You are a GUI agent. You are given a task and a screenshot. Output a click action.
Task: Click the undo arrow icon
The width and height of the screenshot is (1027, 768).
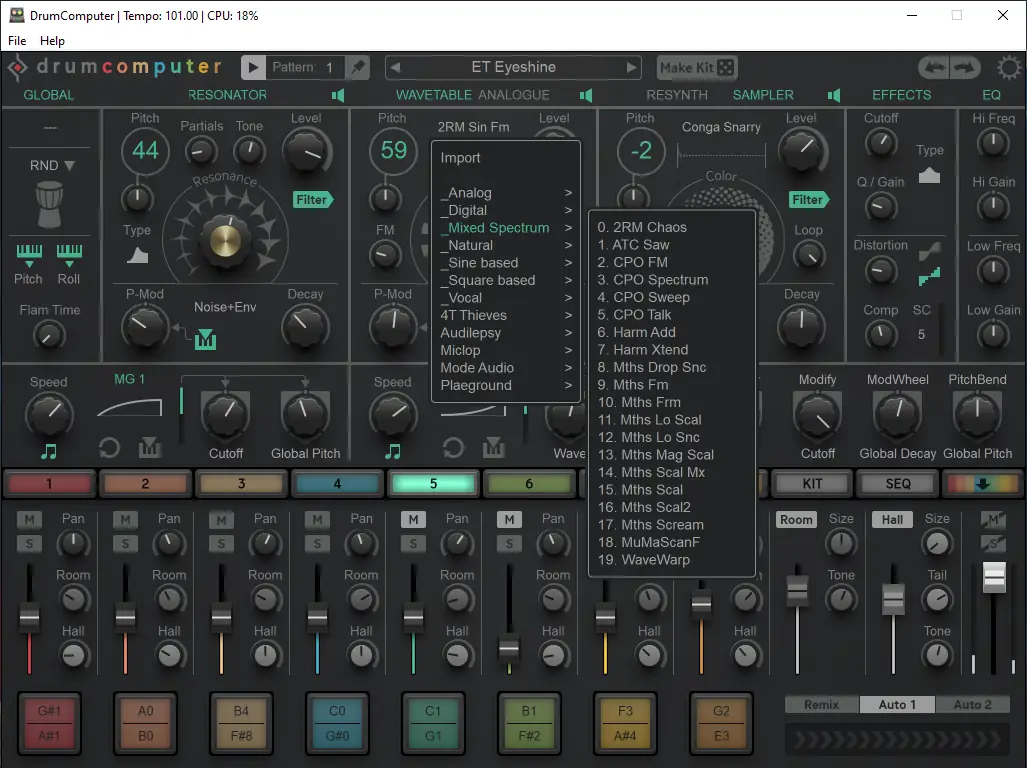[x=934, y=67]
